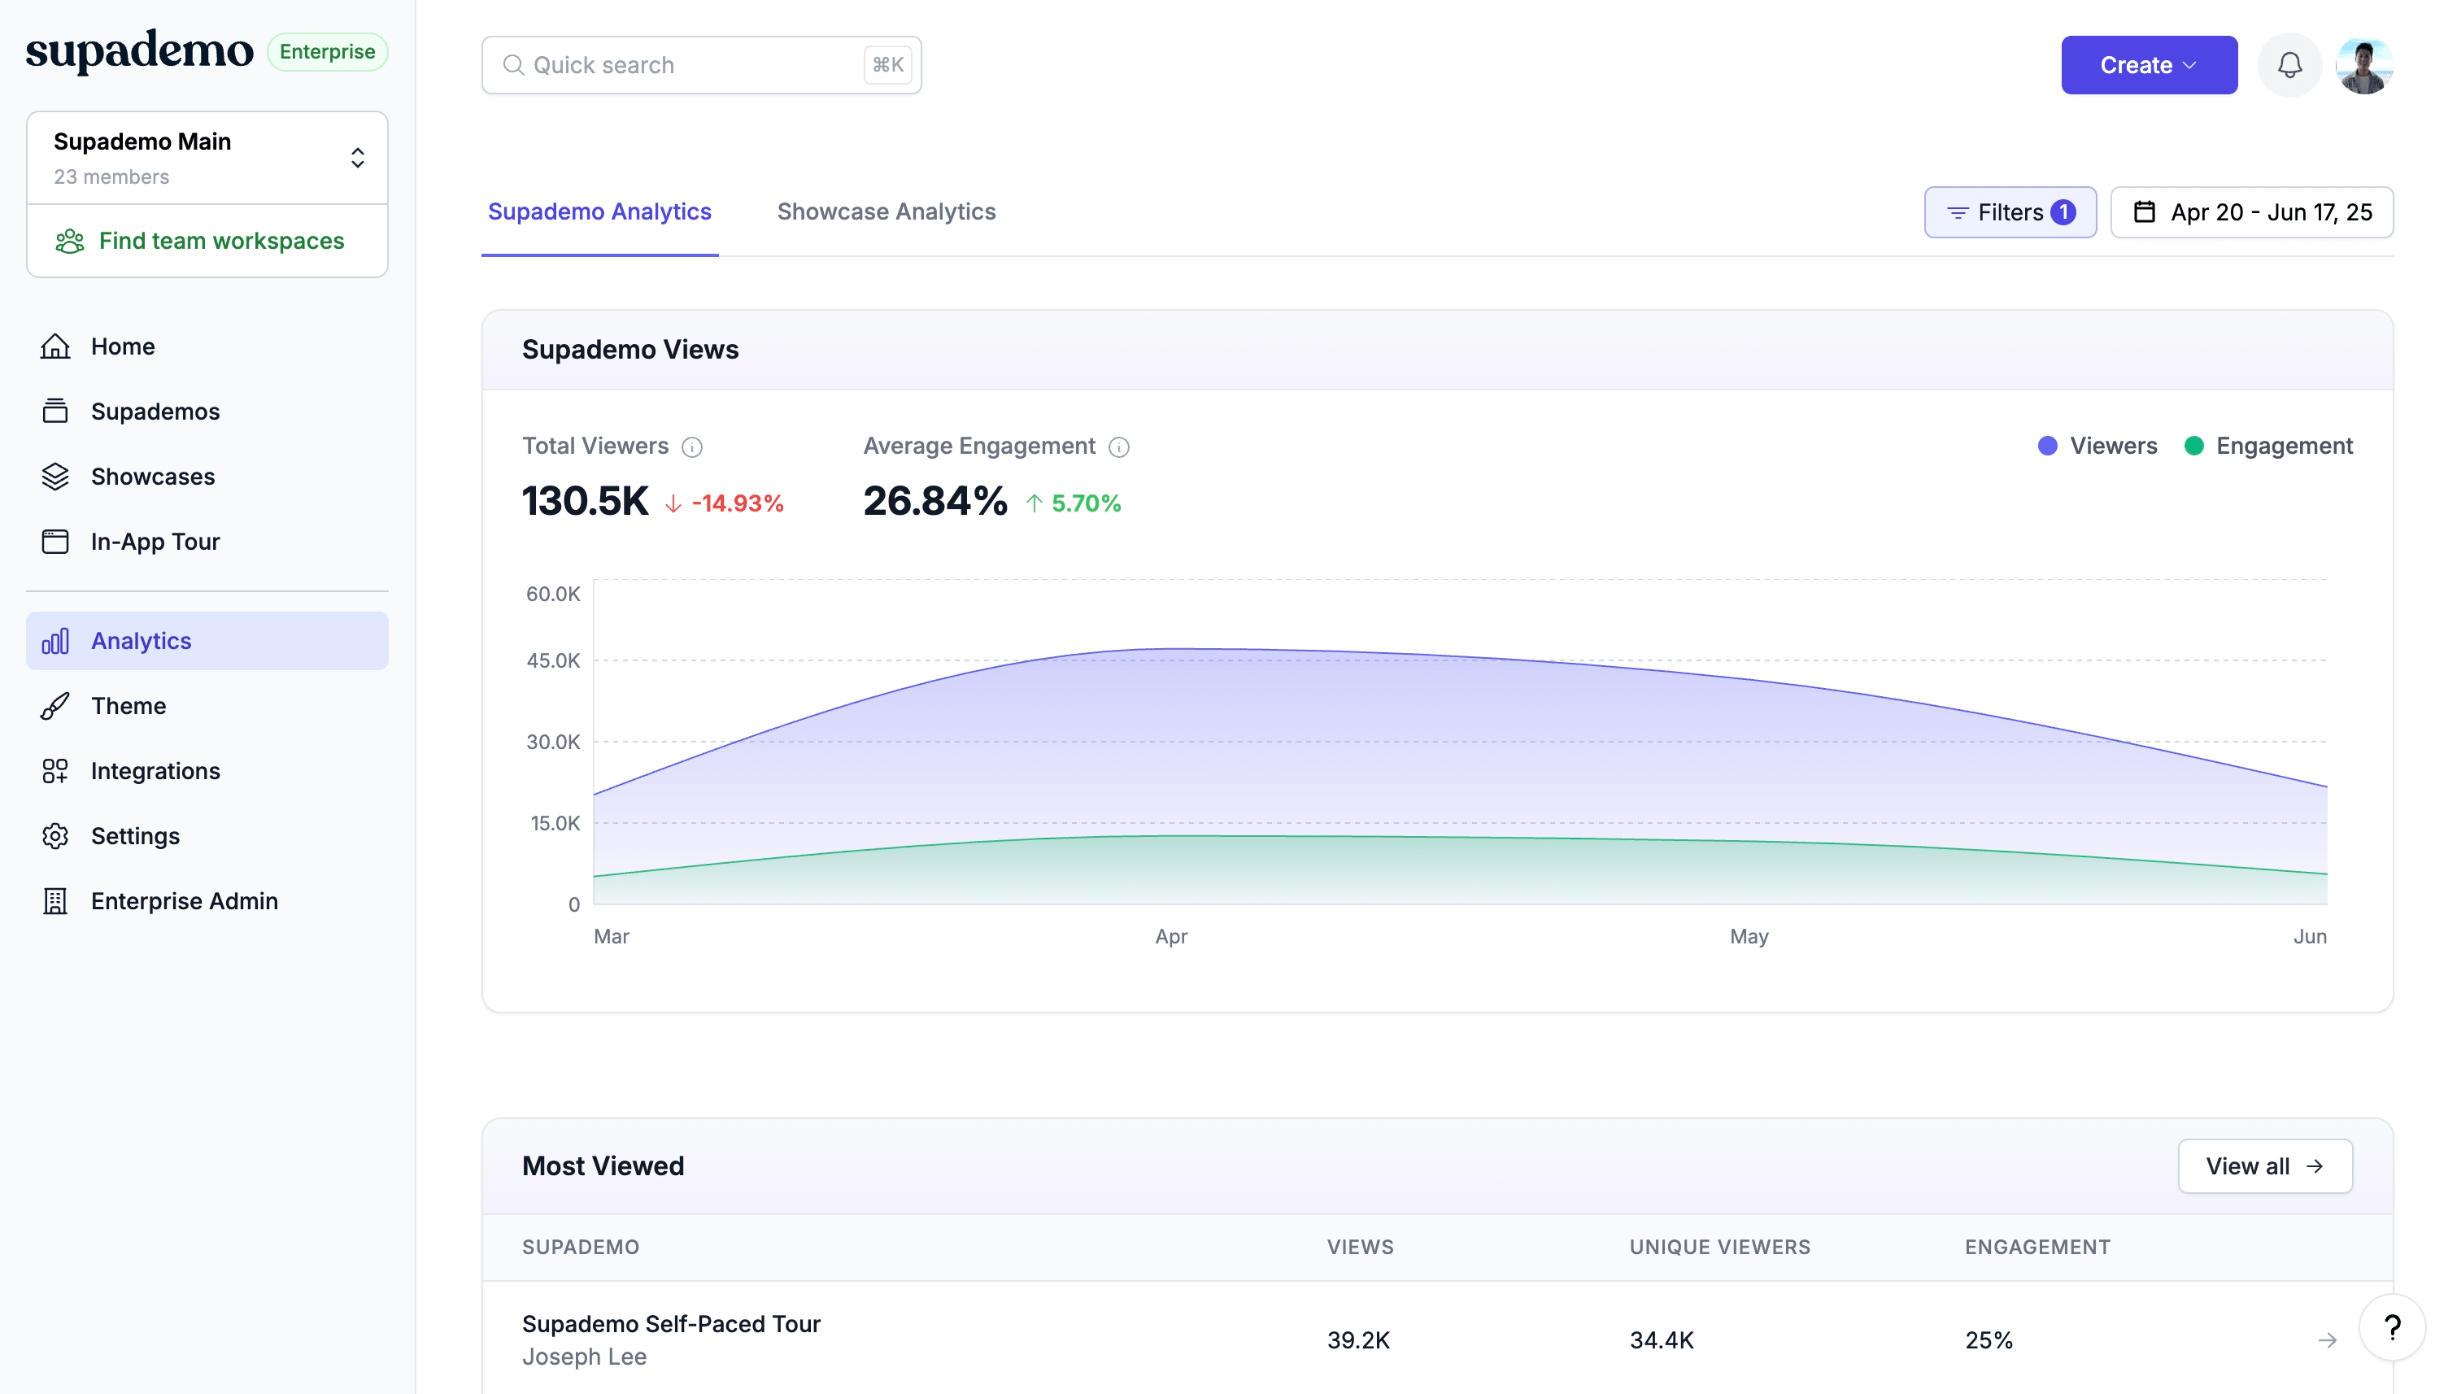This screenshot has height=1394, width=2460.
Task: Click the 5.70% change indicator
Action: click(1073, 503)
